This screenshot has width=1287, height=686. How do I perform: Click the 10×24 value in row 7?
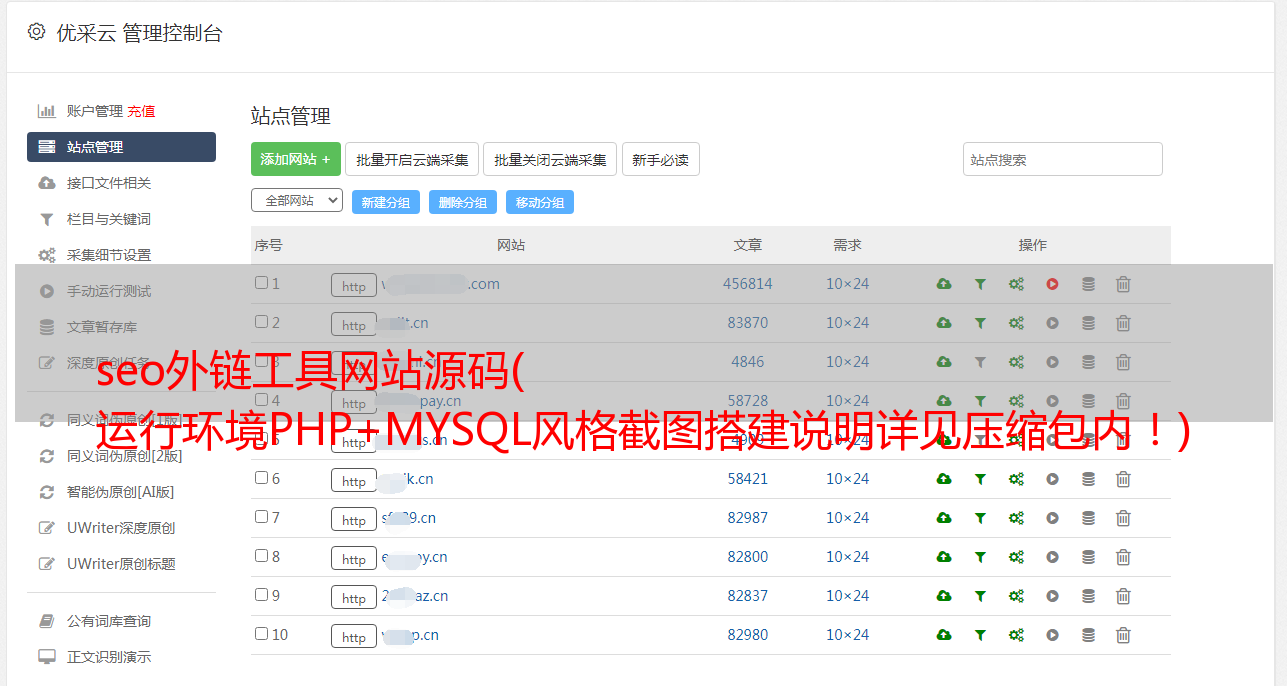[847, 518]
